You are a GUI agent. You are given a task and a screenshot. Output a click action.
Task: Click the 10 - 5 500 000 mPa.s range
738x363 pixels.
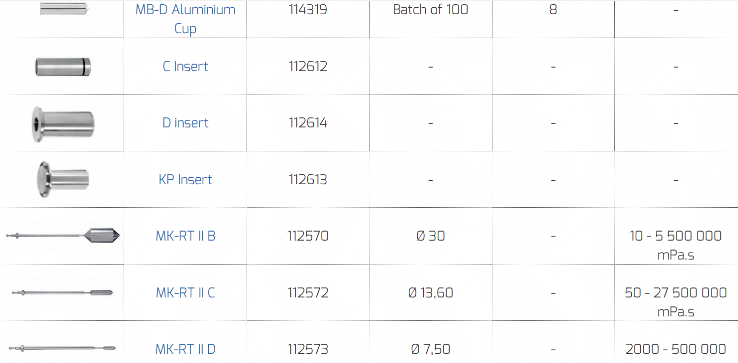coord(676,245)
